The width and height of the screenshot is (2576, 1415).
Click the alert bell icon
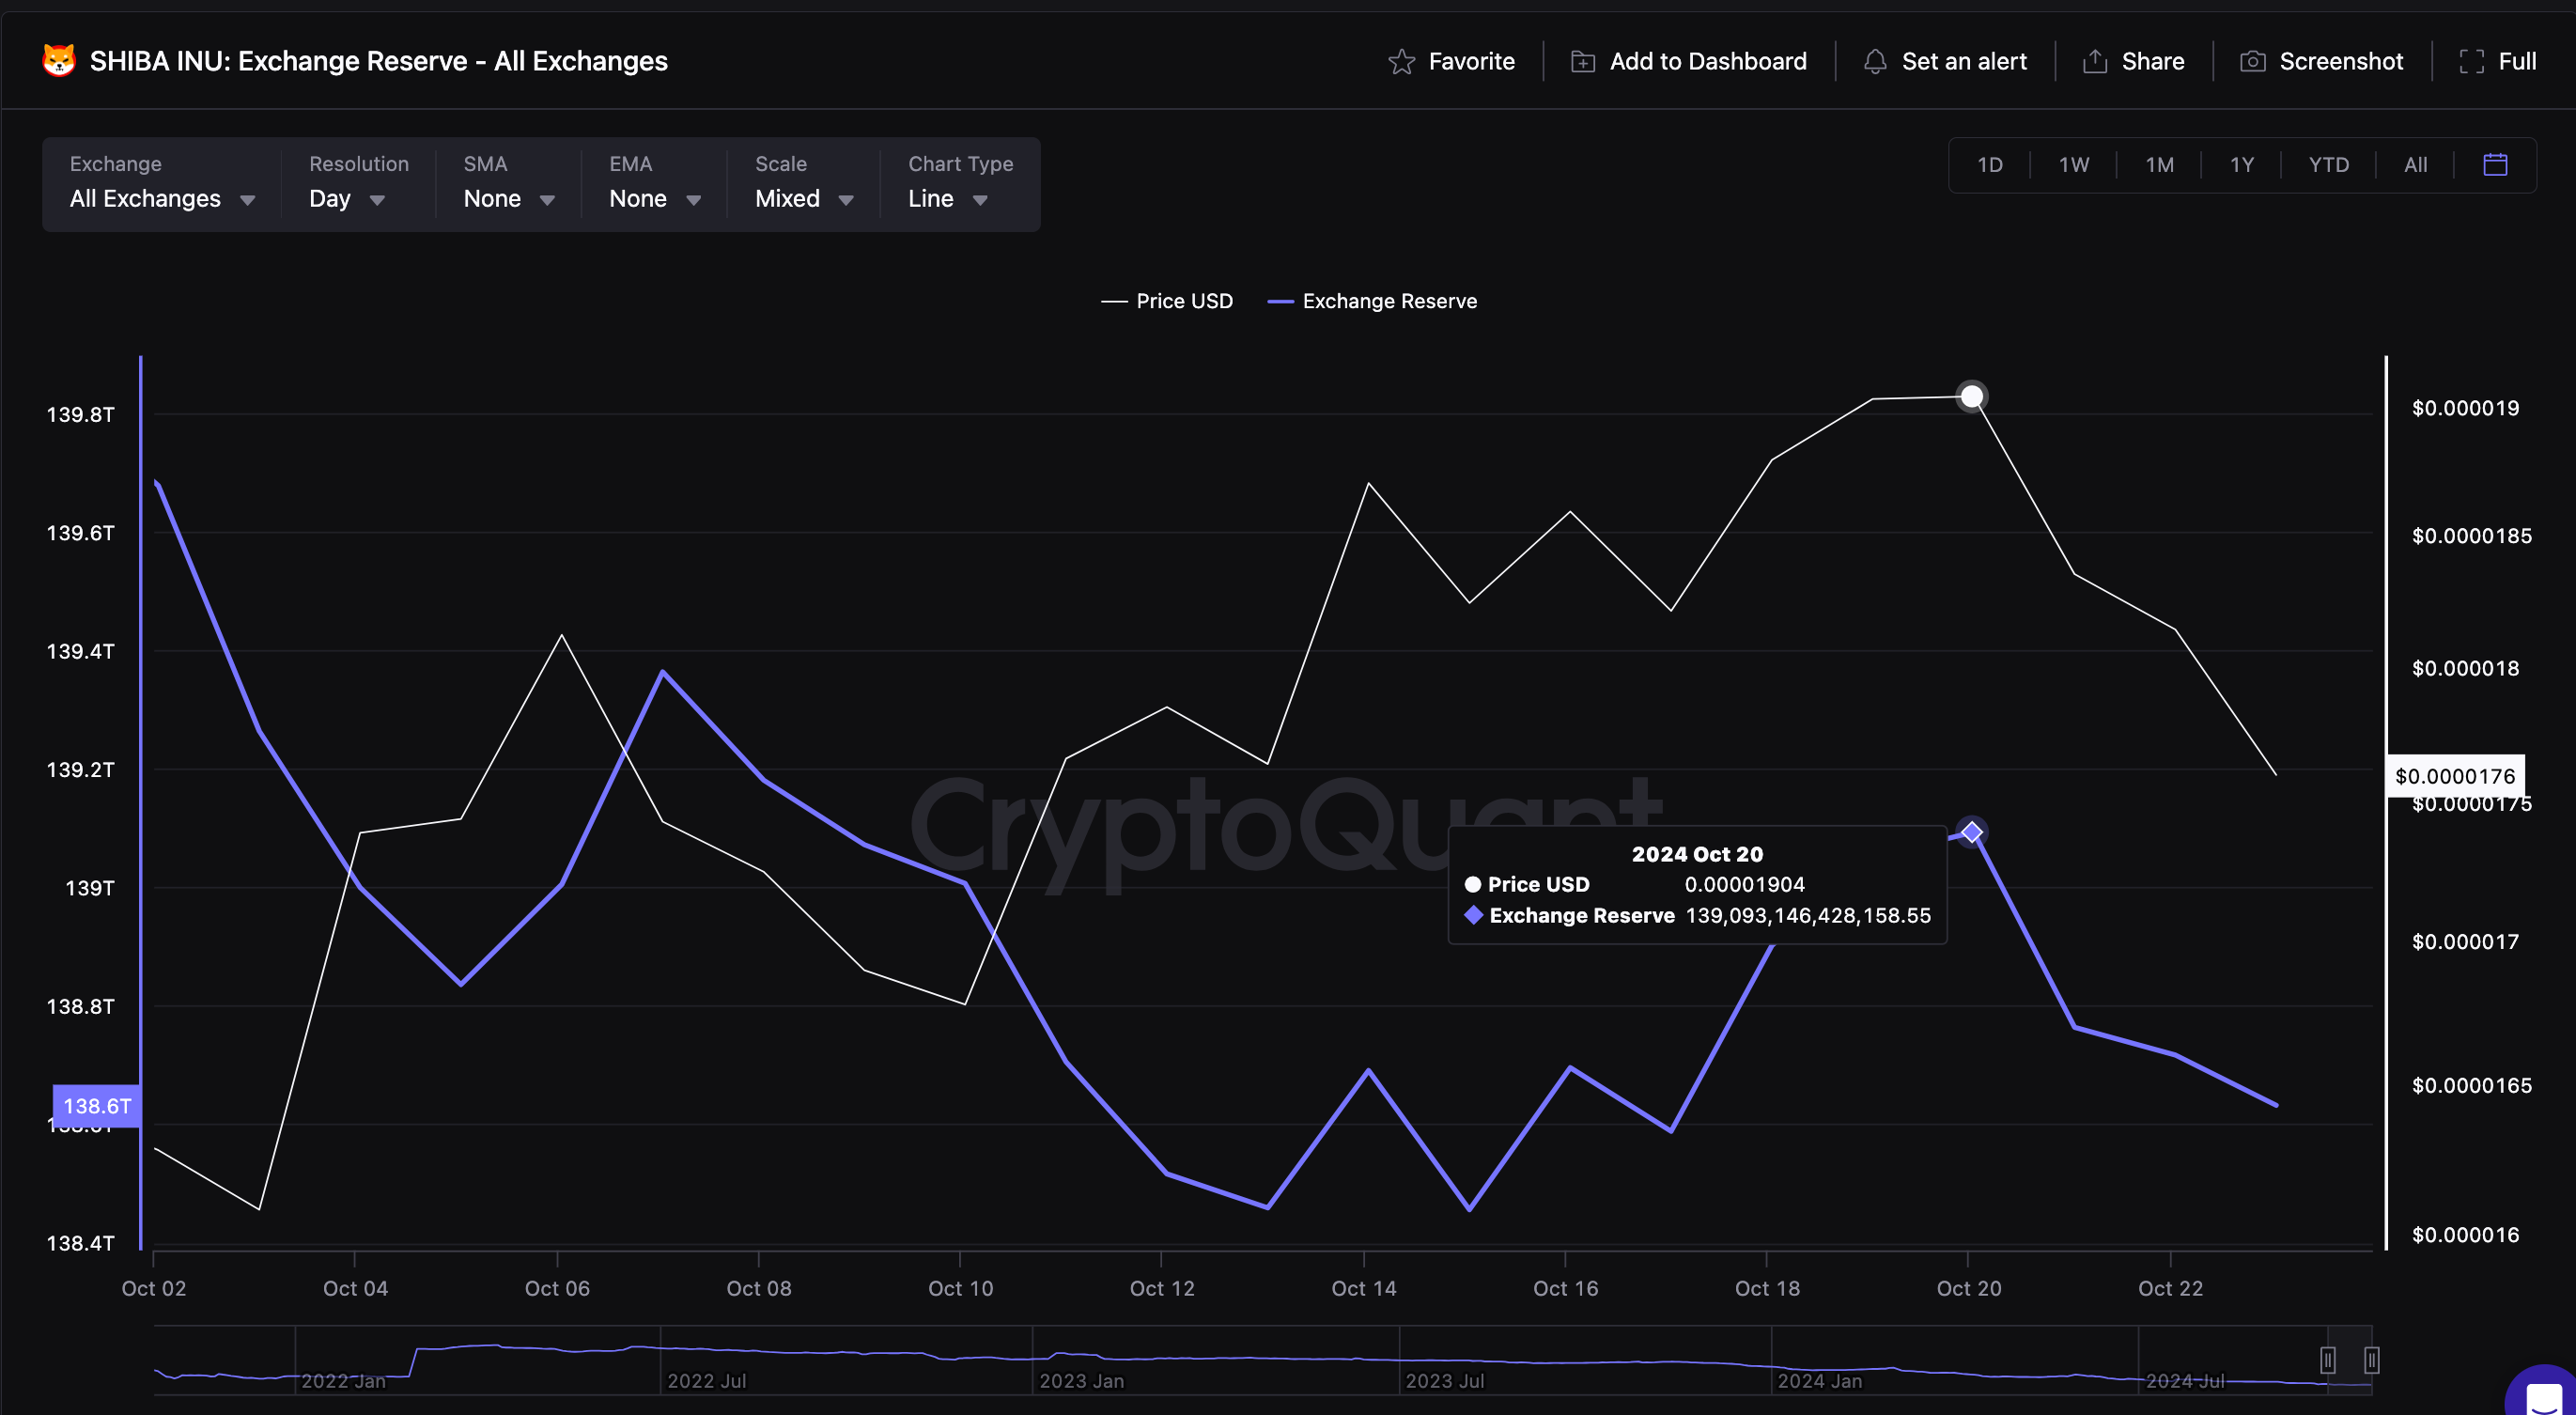click(1875, 62)
